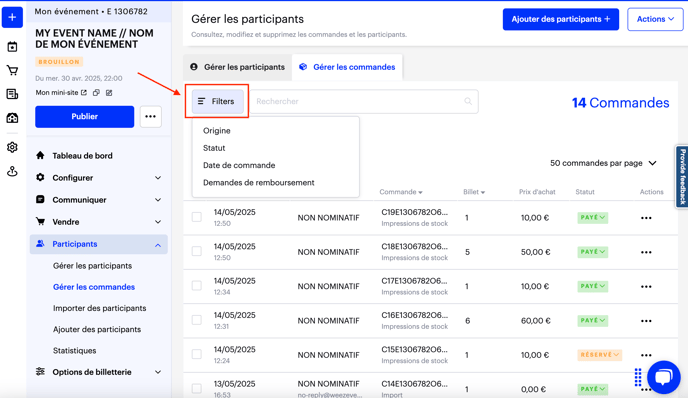Viewport: 688px width, 398px height.
Task: Open actions menu for order C19E1306782O6
Action: click(646, 218)
